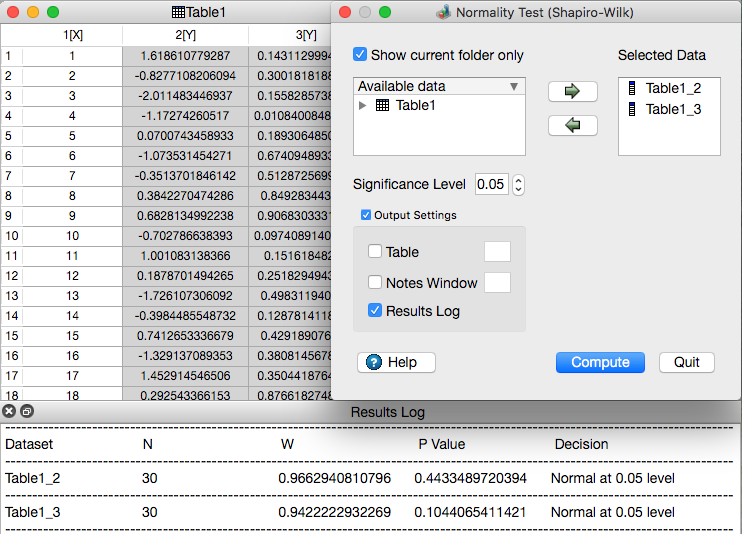Viewport: 742px width, 534px height.
Task: Open the Available data header dropdown
Action: 514,86
